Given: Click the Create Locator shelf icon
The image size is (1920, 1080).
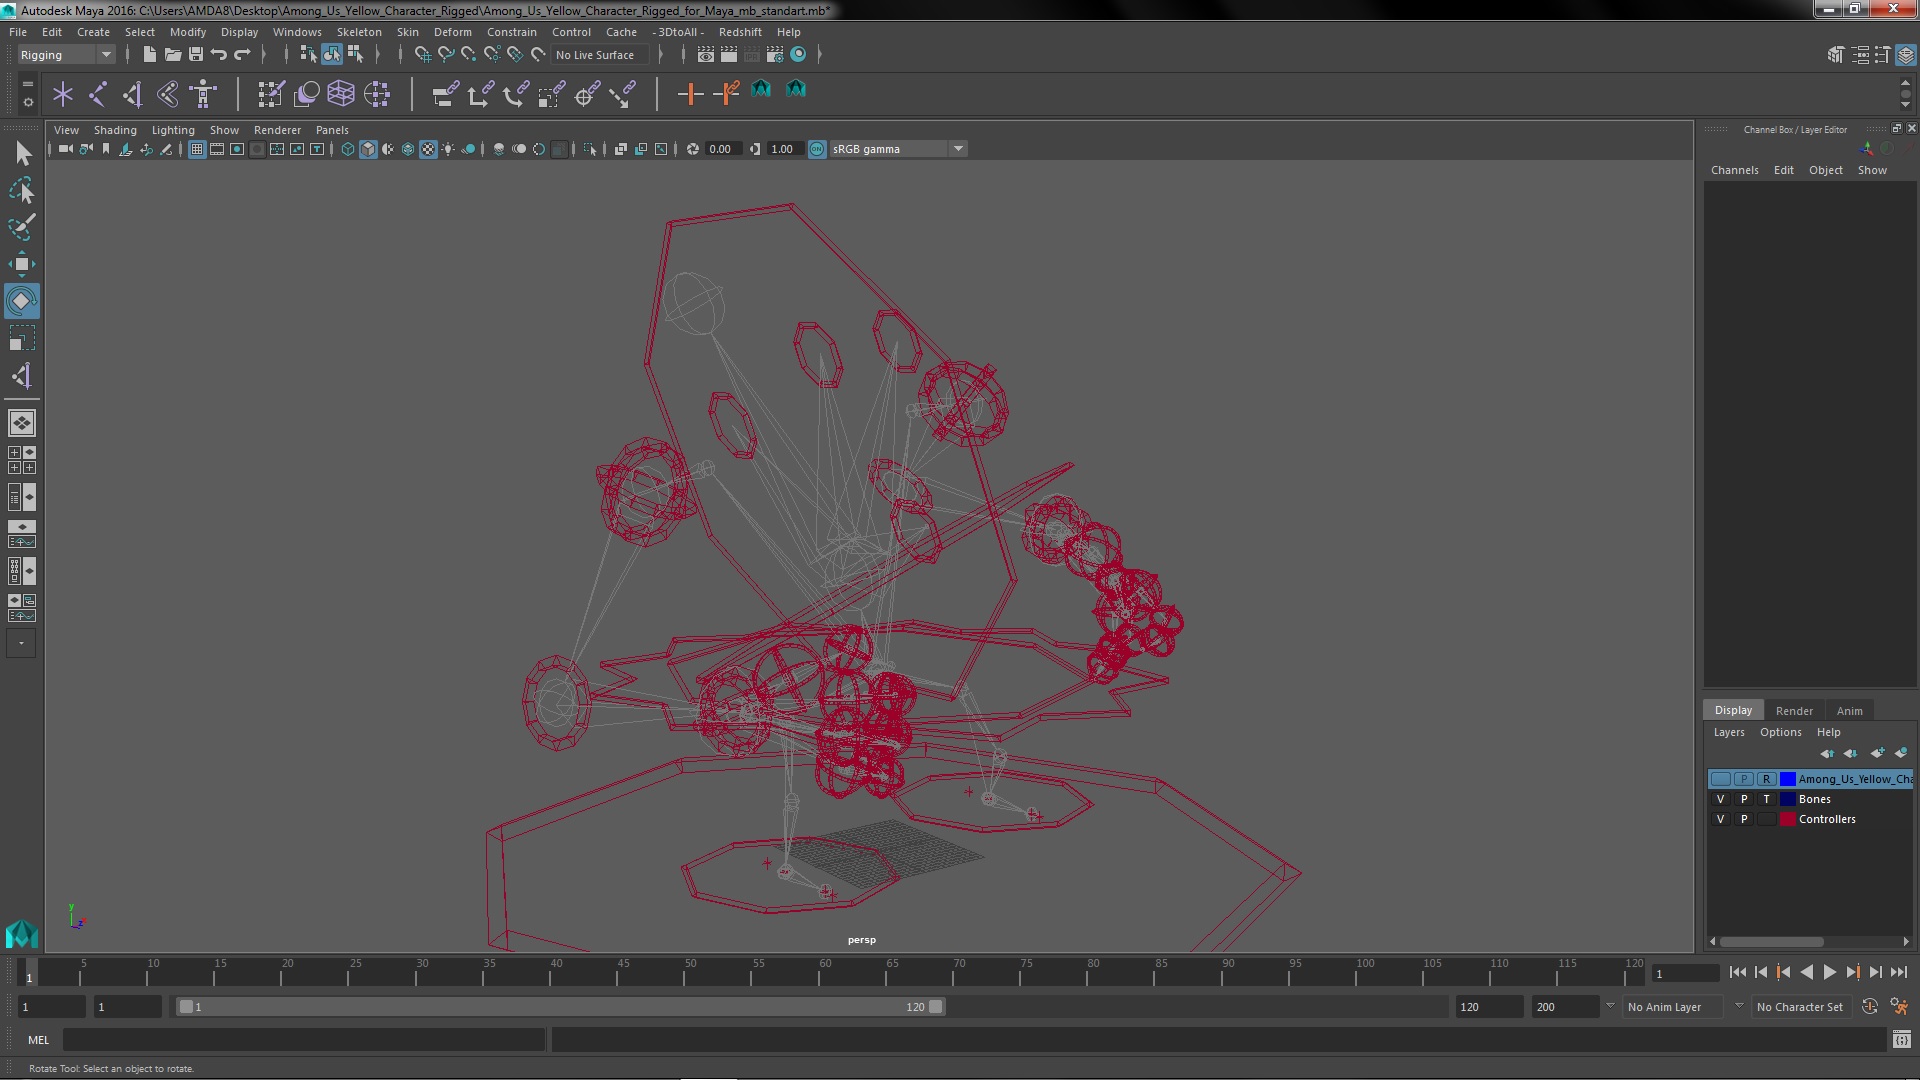Looking at the screenshot, I should tap(63, 94).
